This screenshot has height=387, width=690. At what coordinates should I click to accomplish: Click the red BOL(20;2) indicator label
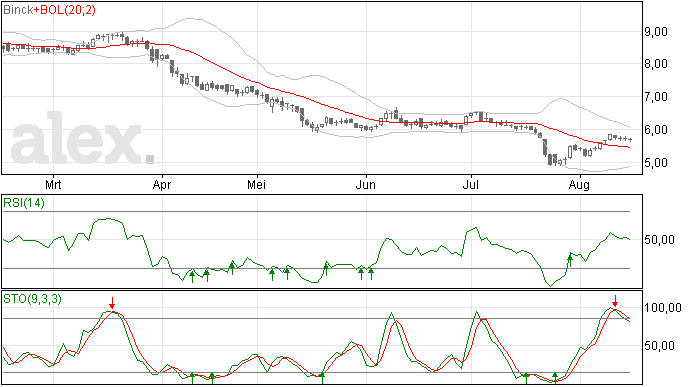67,10
